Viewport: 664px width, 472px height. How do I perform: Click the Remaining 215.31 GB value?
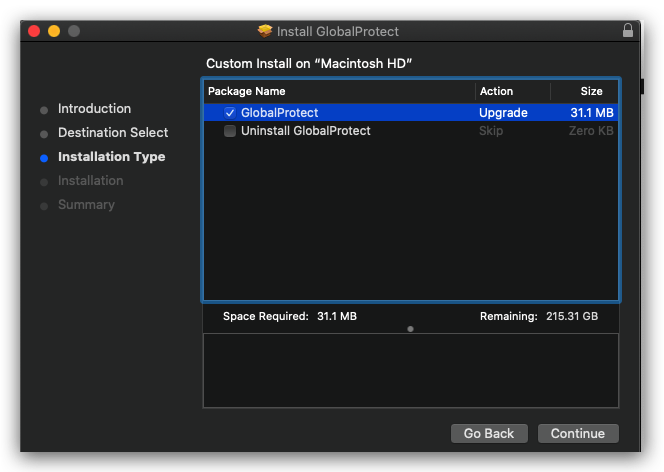click(572, 316)
